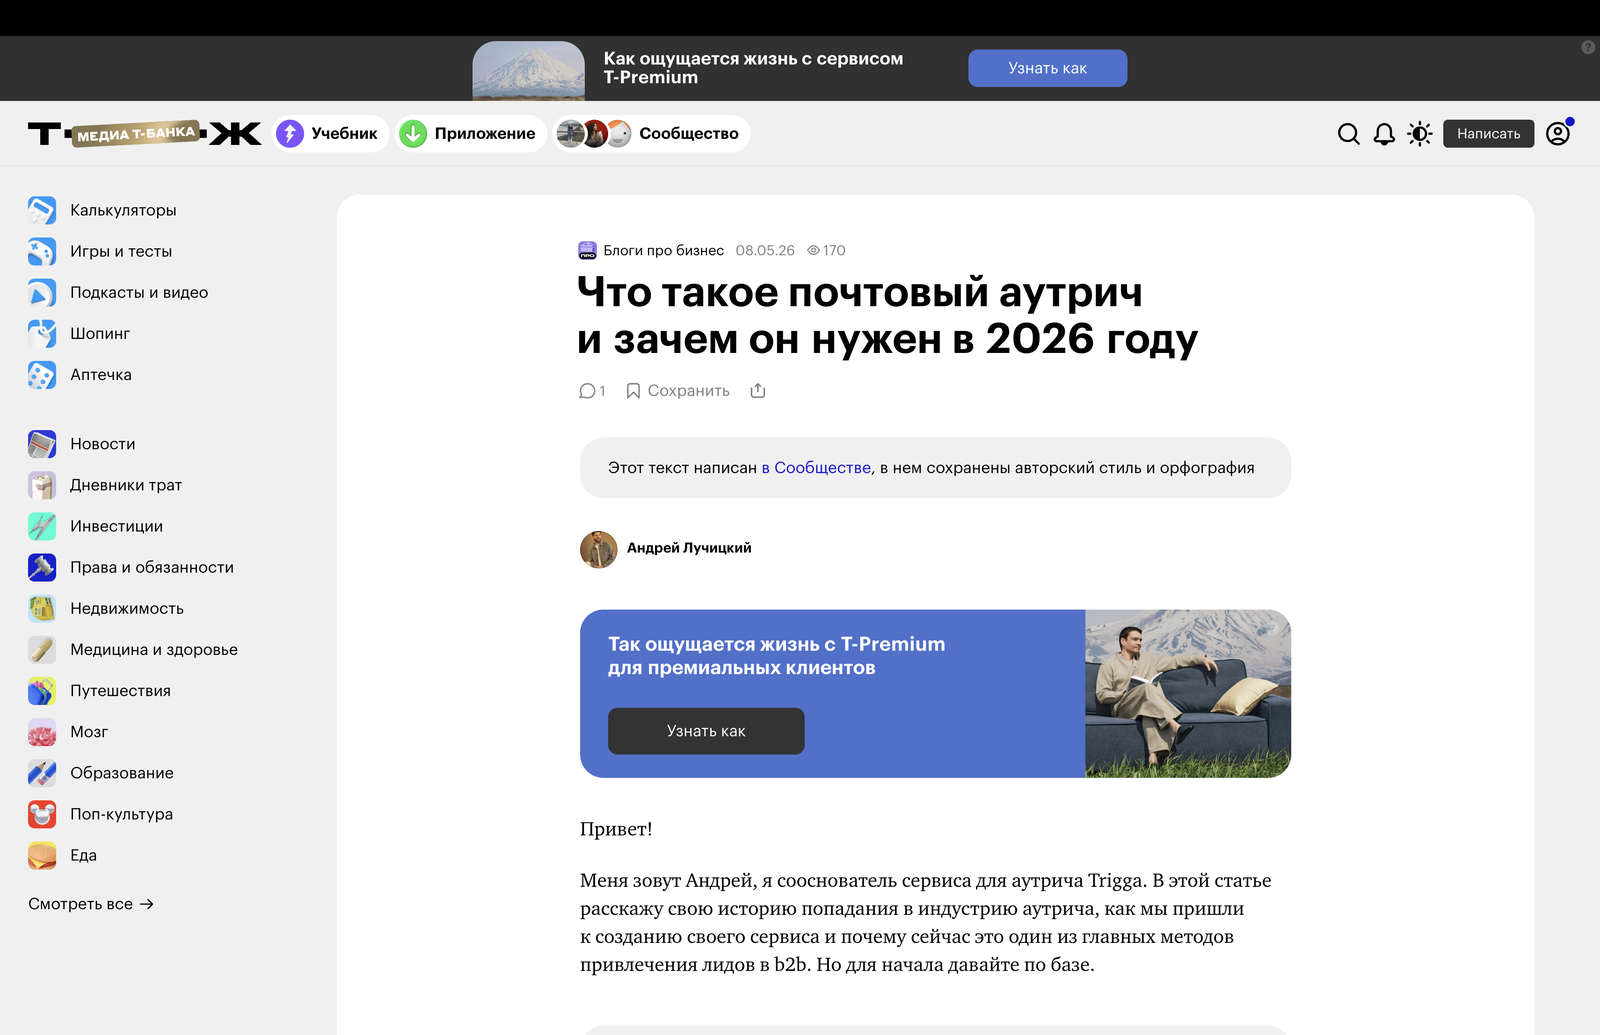Click the Приложение download arrow icon
The width and height of the screenshot is (1600, 1035).
(x=413, y=133)
